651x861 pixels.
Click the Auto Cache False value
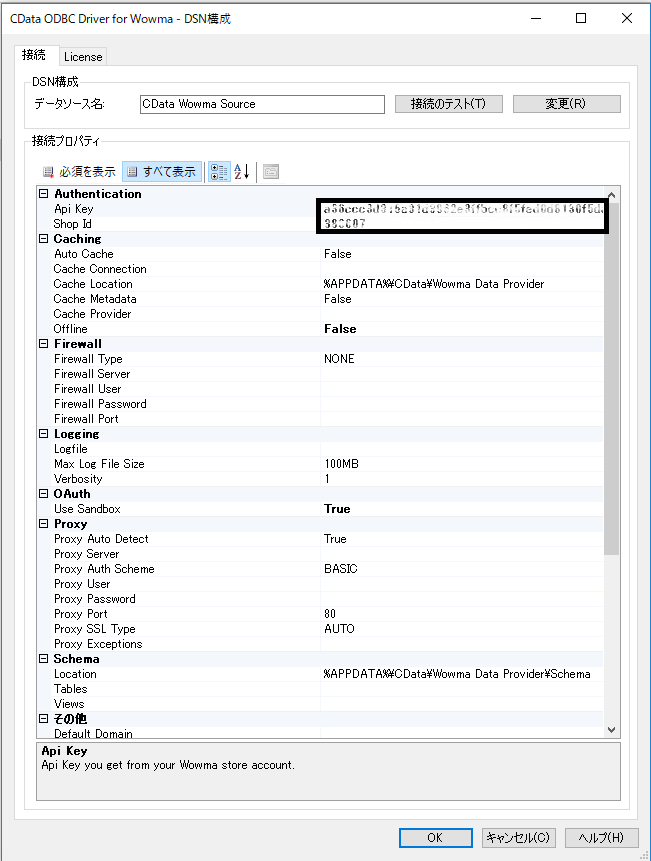pos(338,254)
